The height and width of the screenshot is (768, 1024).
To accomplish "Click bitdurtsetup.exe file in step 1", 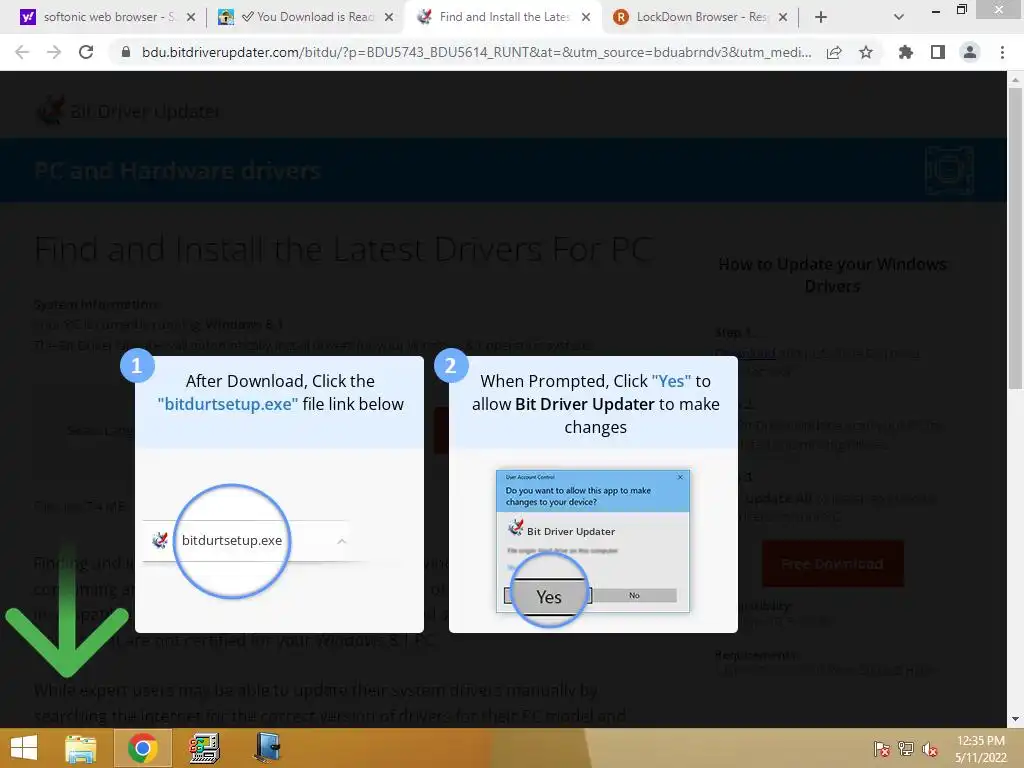I will (232, 541).
